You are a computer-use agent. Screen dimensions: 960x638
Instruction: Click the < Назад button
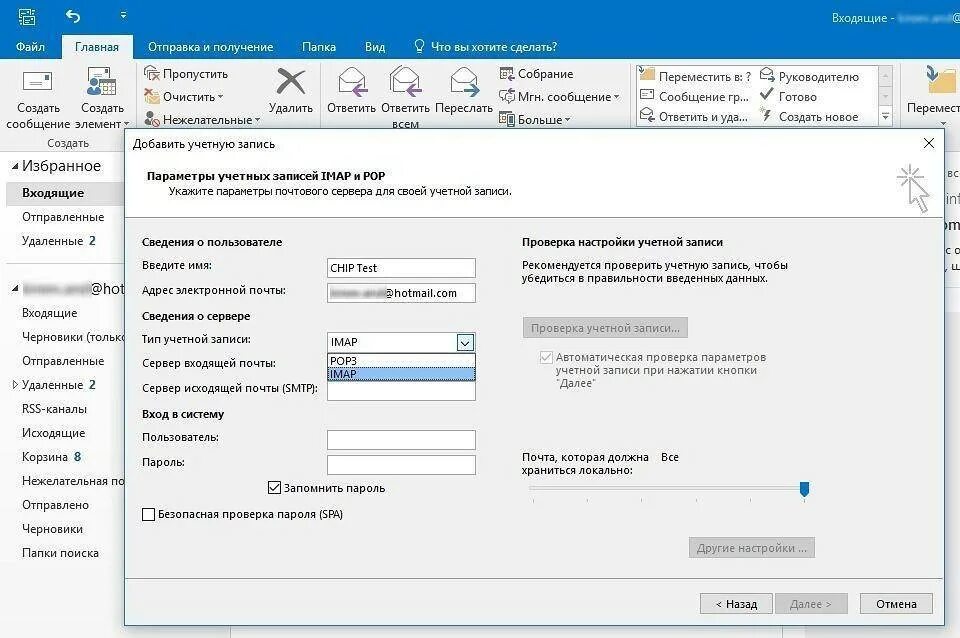tap(736, 604)
